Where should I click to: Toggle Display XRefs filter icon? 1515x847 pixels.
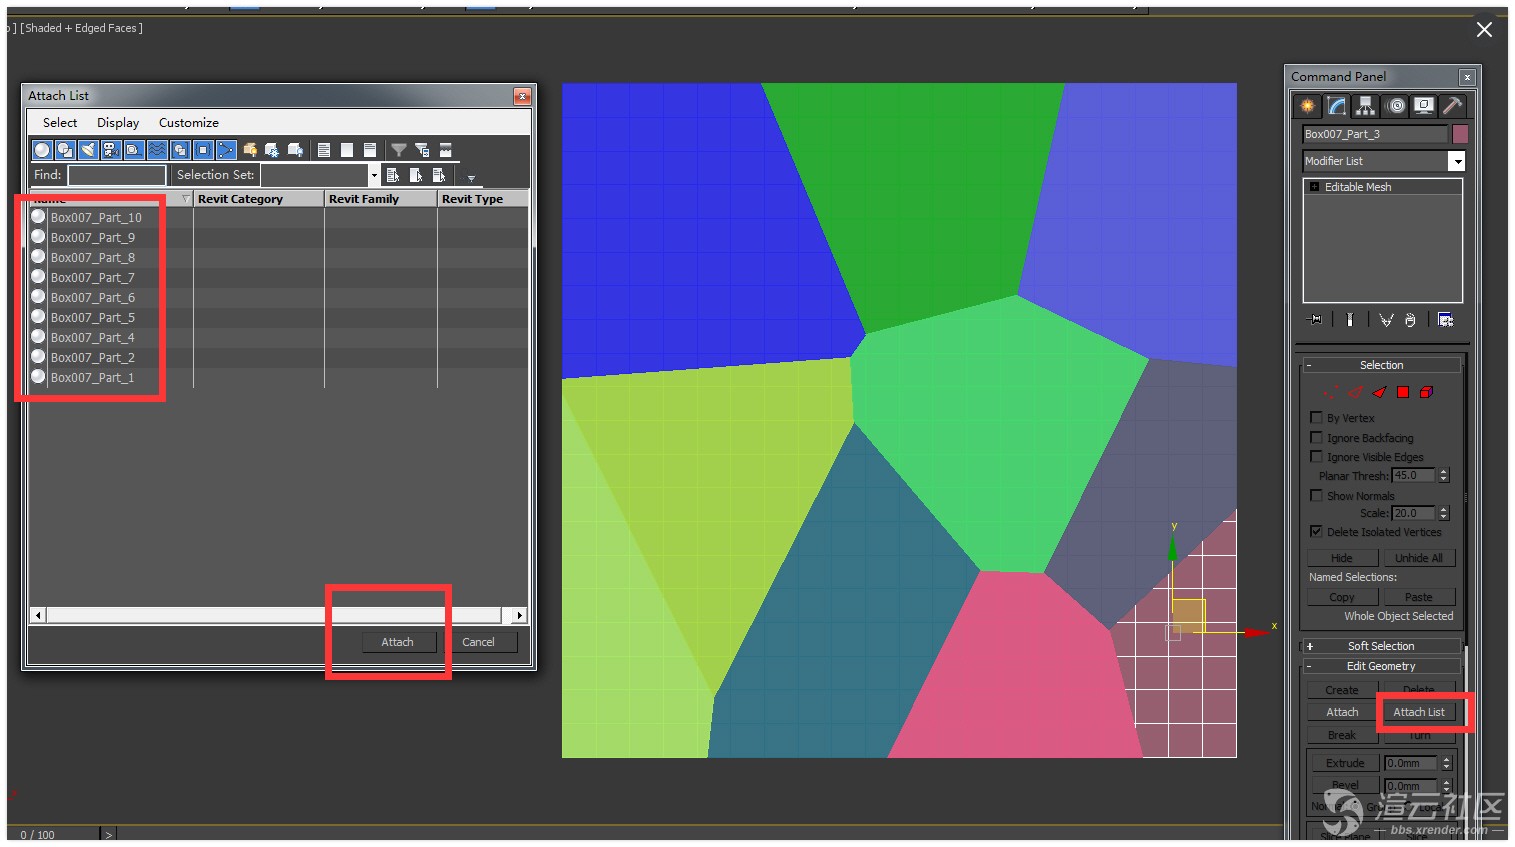(x=203, y=150)
